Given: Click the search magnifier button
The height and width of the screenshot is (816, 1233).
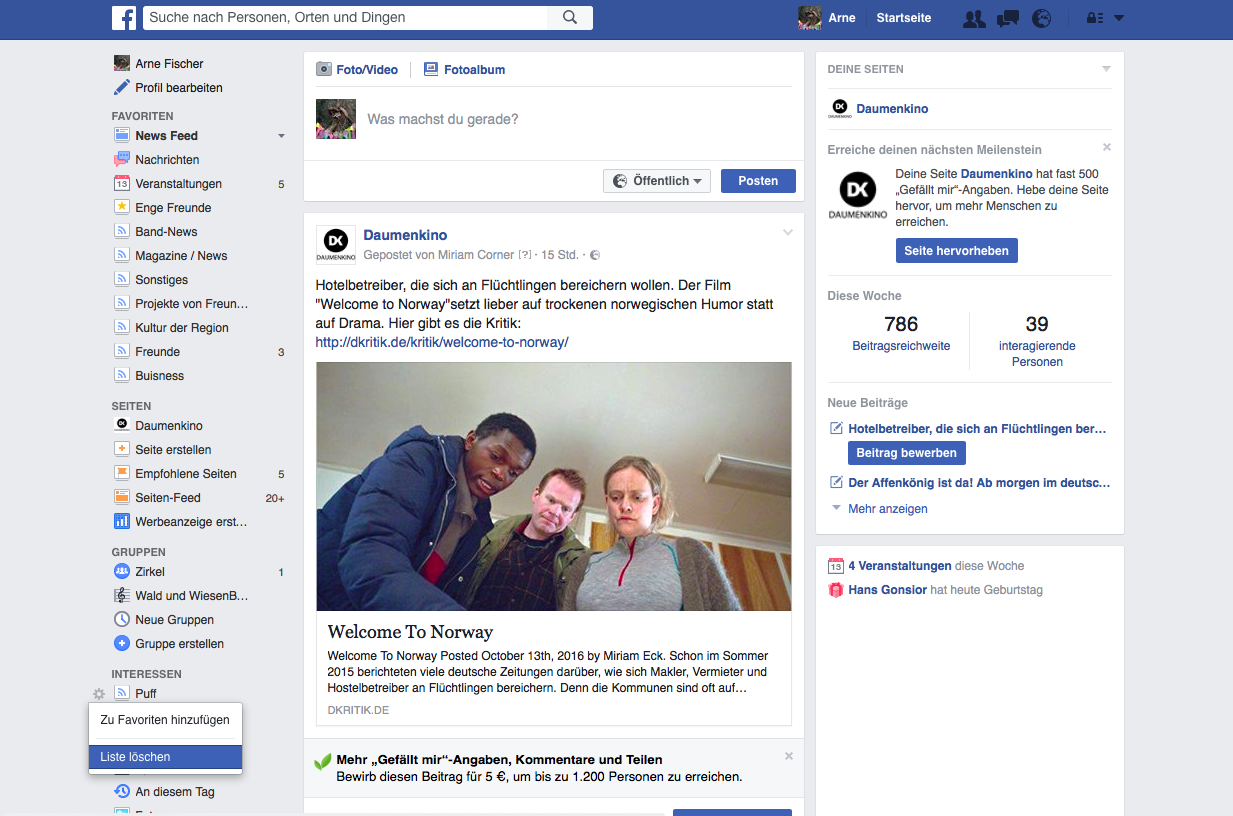Looking at the screenshot, I should tap(570, 18).
